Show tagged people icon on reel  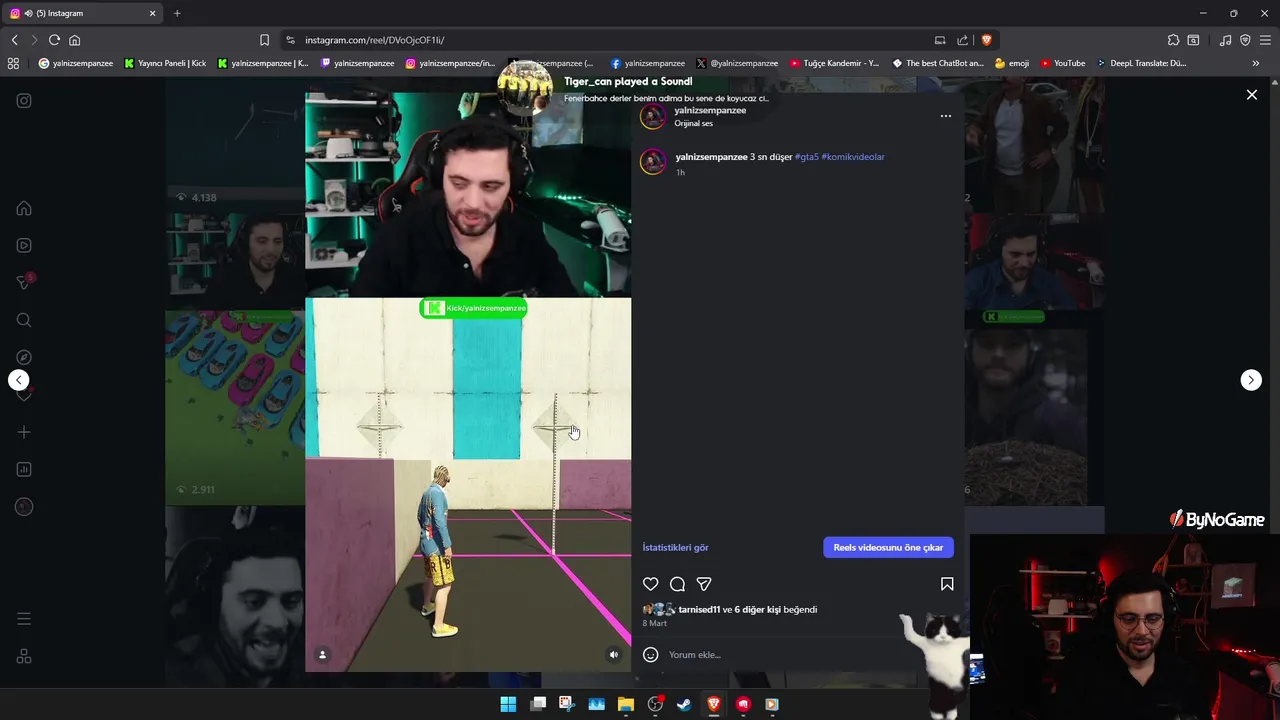pyautogui.click(x=322, y=655)
